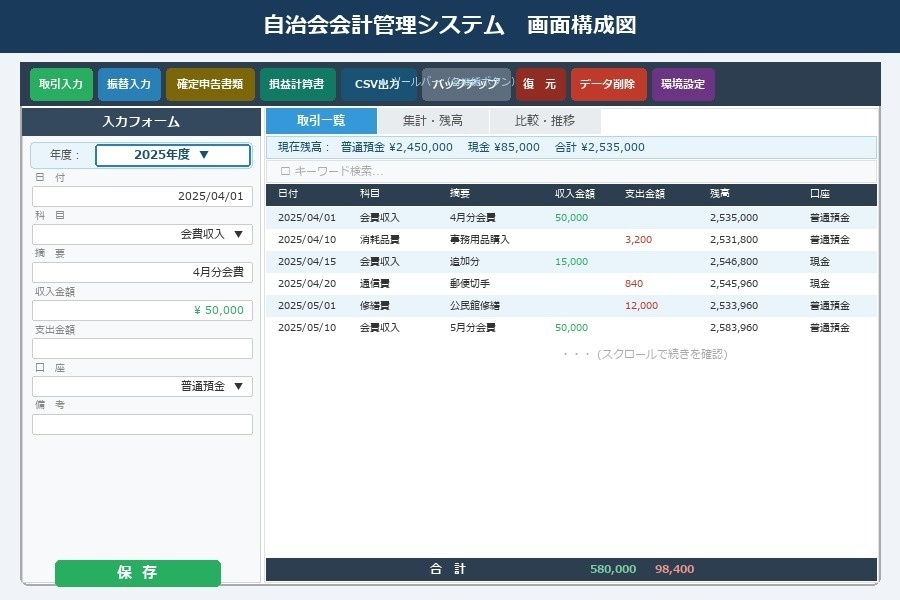Click データ削除 to delete data
Viewport: 900px width, 600px height.
point(607,85)
